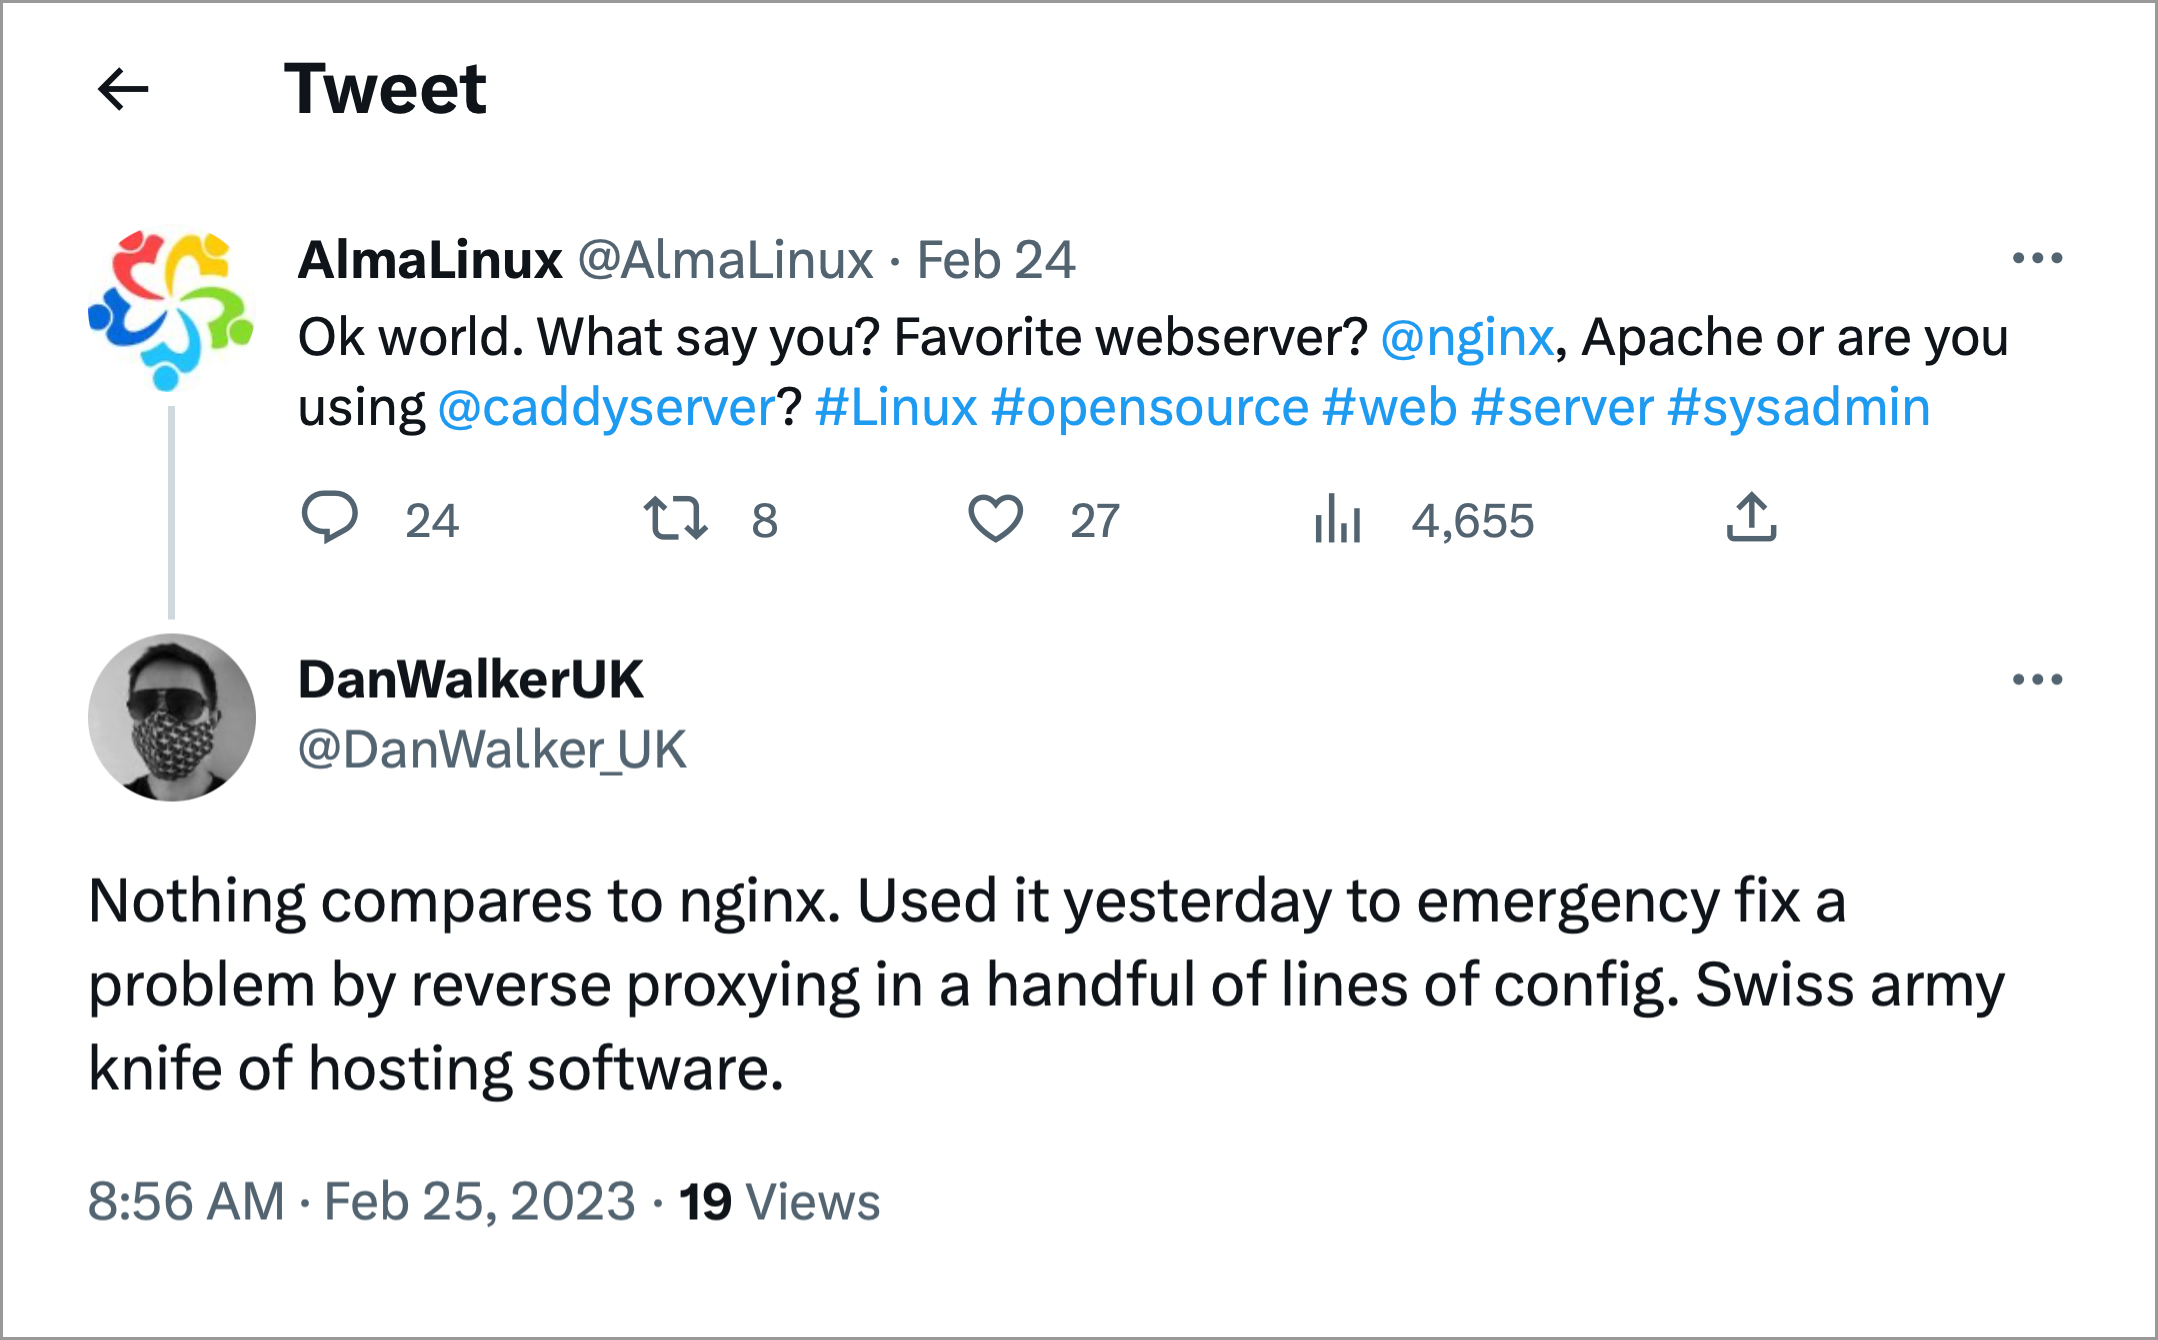Image resolution: width=2158 pixels, height=1340 pixels.
Task: Open the #web hashtag
Action: tap(1390, 408)
